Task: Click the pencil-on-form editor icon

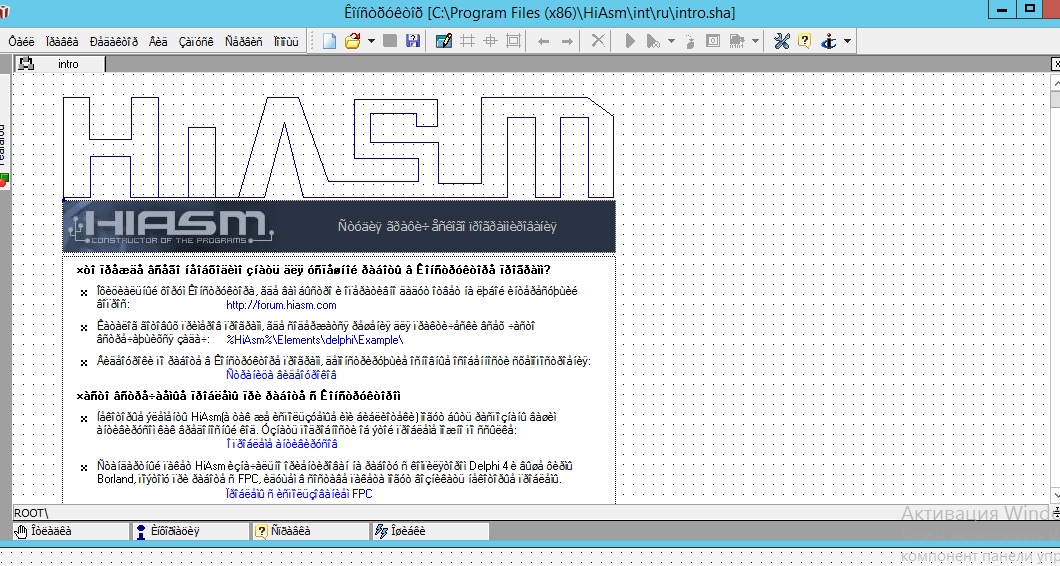Action: click(x=444, y=41)
